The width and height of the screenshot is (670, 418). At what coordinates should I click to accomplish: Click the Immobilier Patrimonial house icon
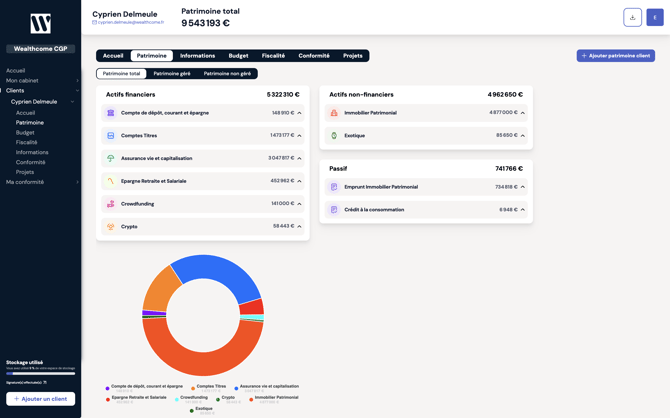(334, 113)
